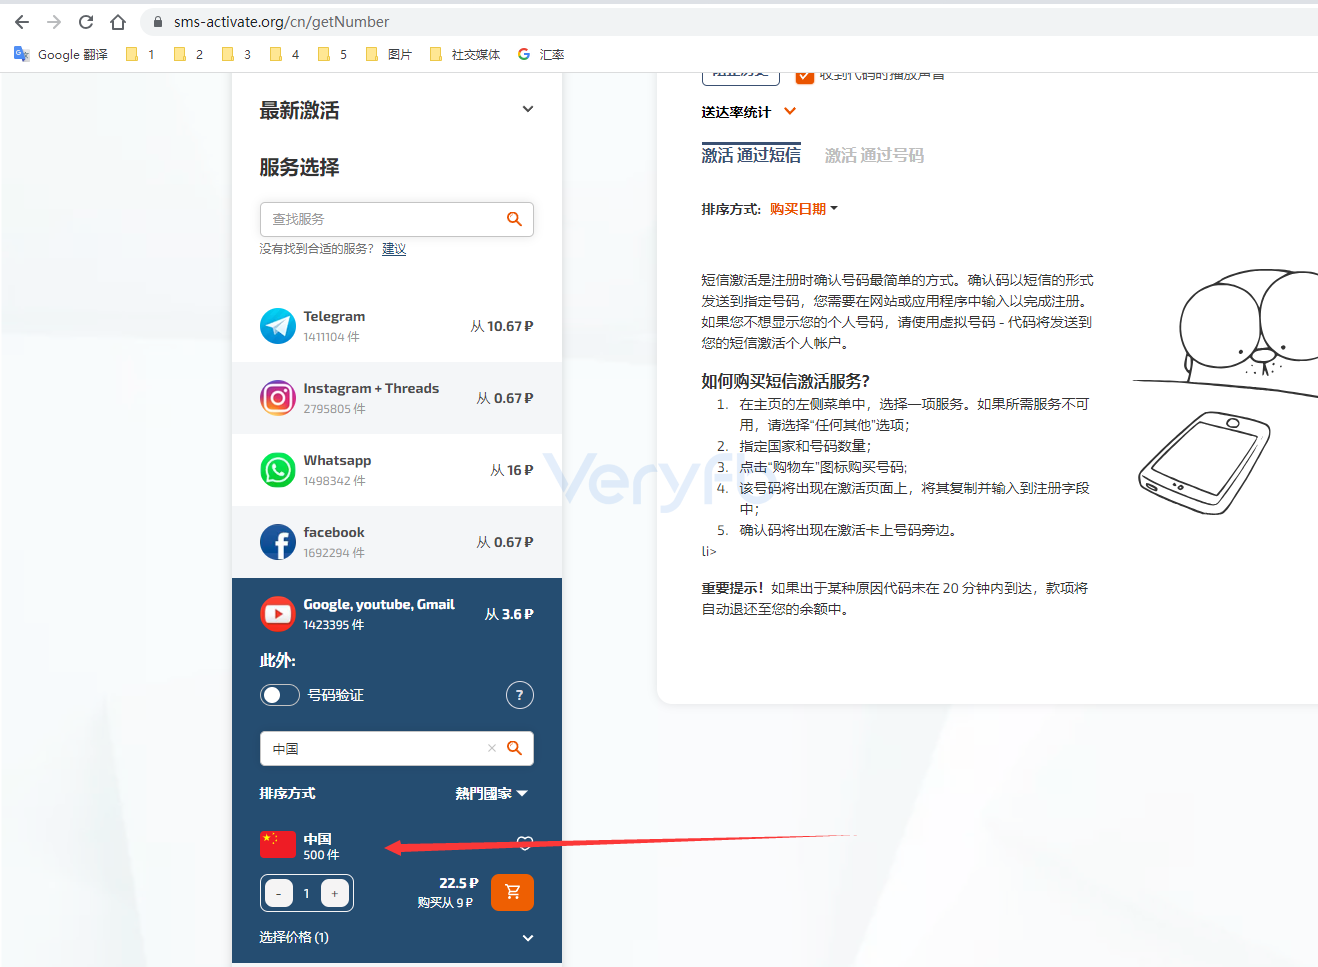Image resolution: width=1318 pixels, height=967 pixels.
Task: Select the Whatsapp service icon
Action: pyautogui.click(x=278, y=470)
